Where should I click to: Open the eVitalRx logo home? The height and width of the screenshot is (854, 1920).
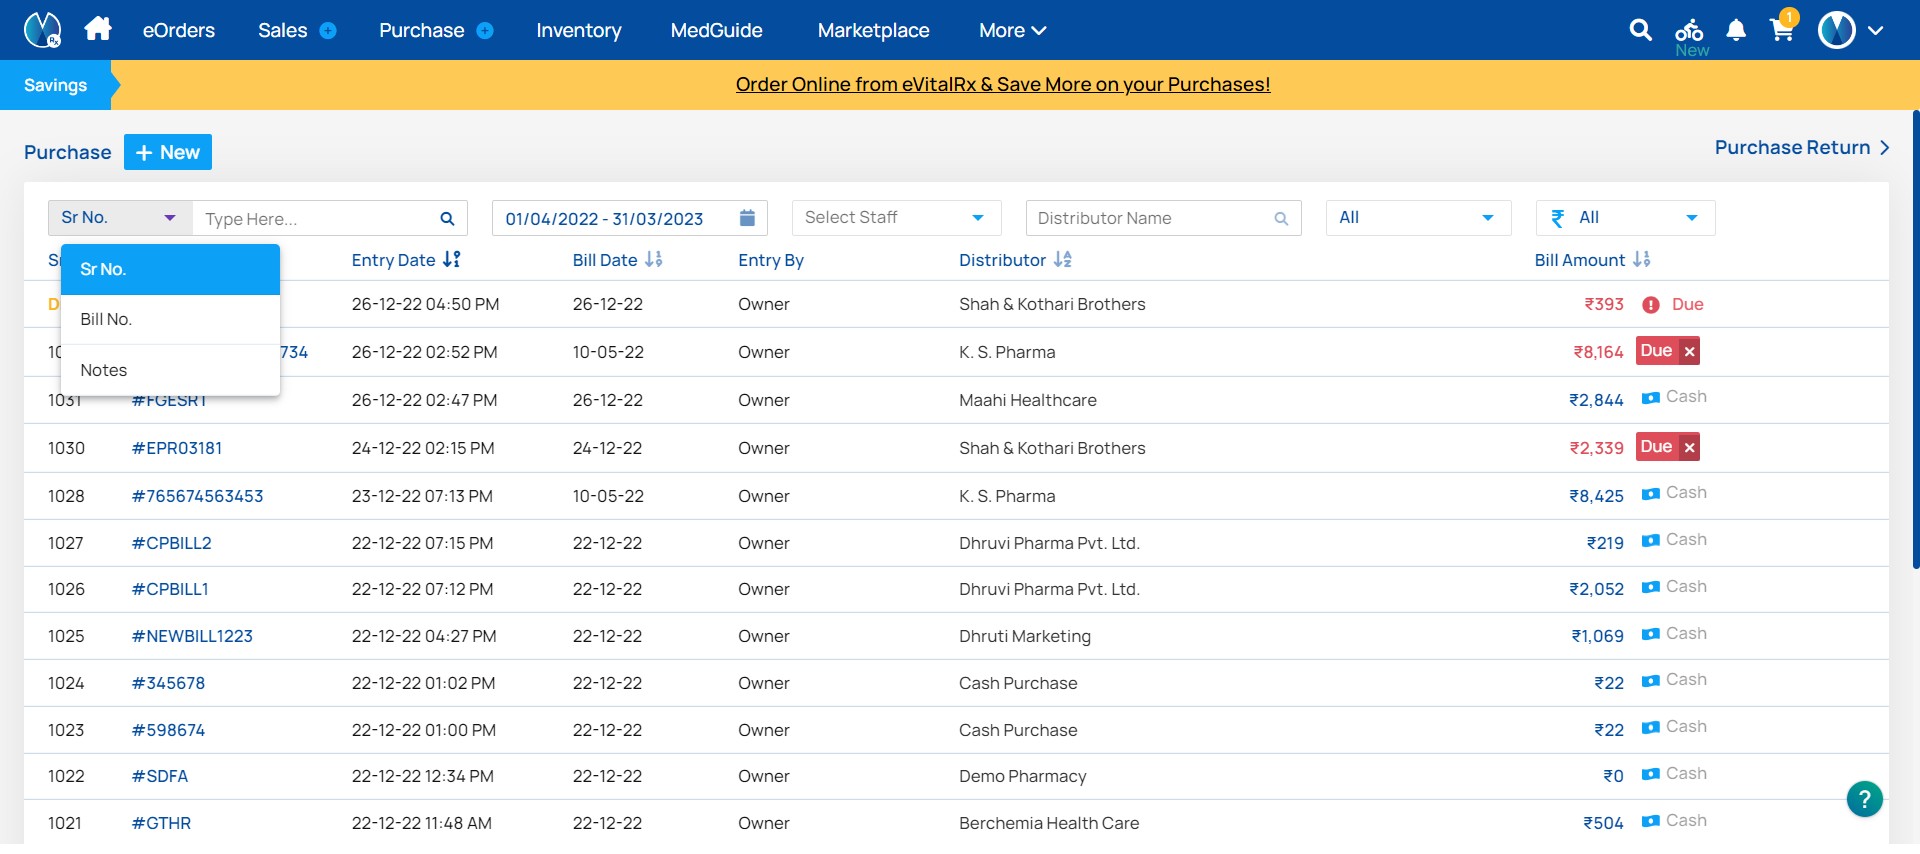(42, 30)
